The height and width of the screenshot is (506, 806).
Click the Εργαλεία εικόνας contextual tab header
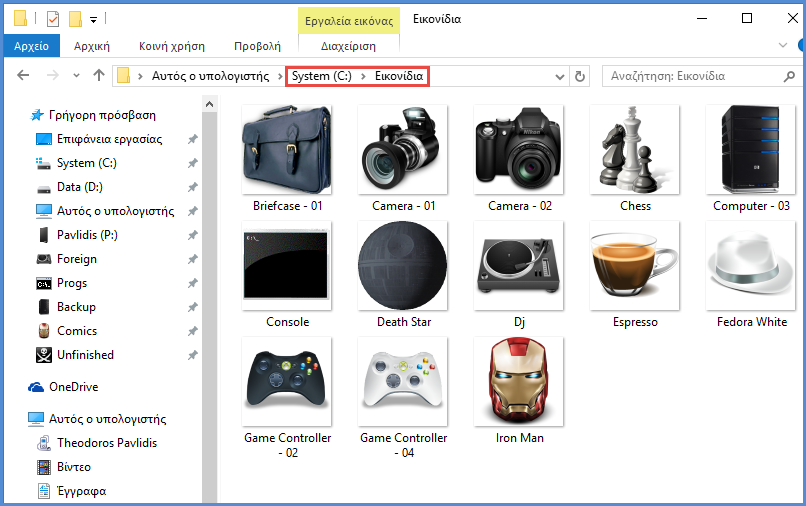[x=349, y=21]
